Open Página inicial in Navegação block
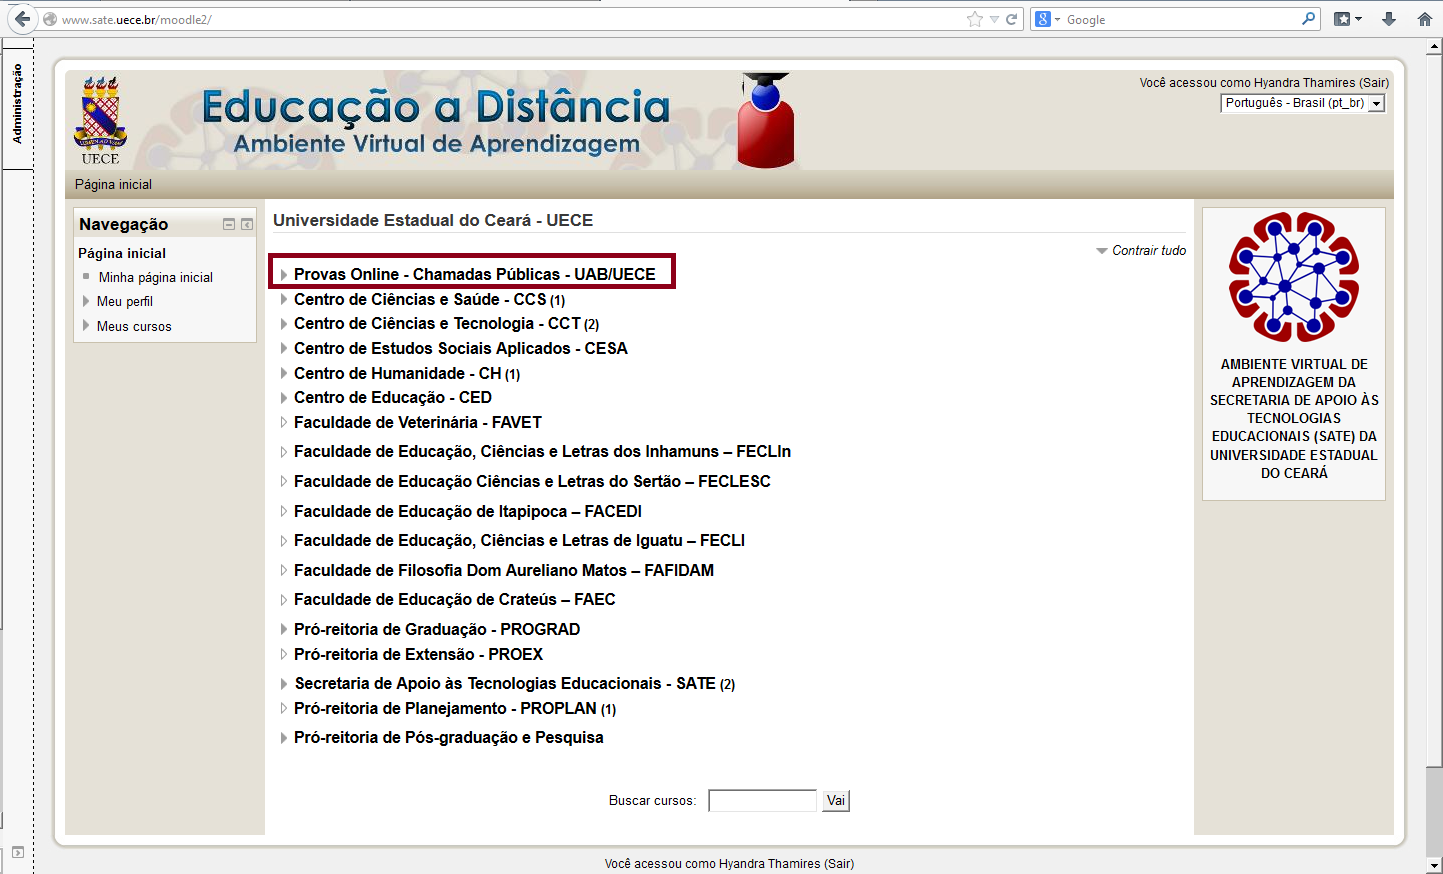Screen dimensions: 1443x874 (x=122, y=253)
